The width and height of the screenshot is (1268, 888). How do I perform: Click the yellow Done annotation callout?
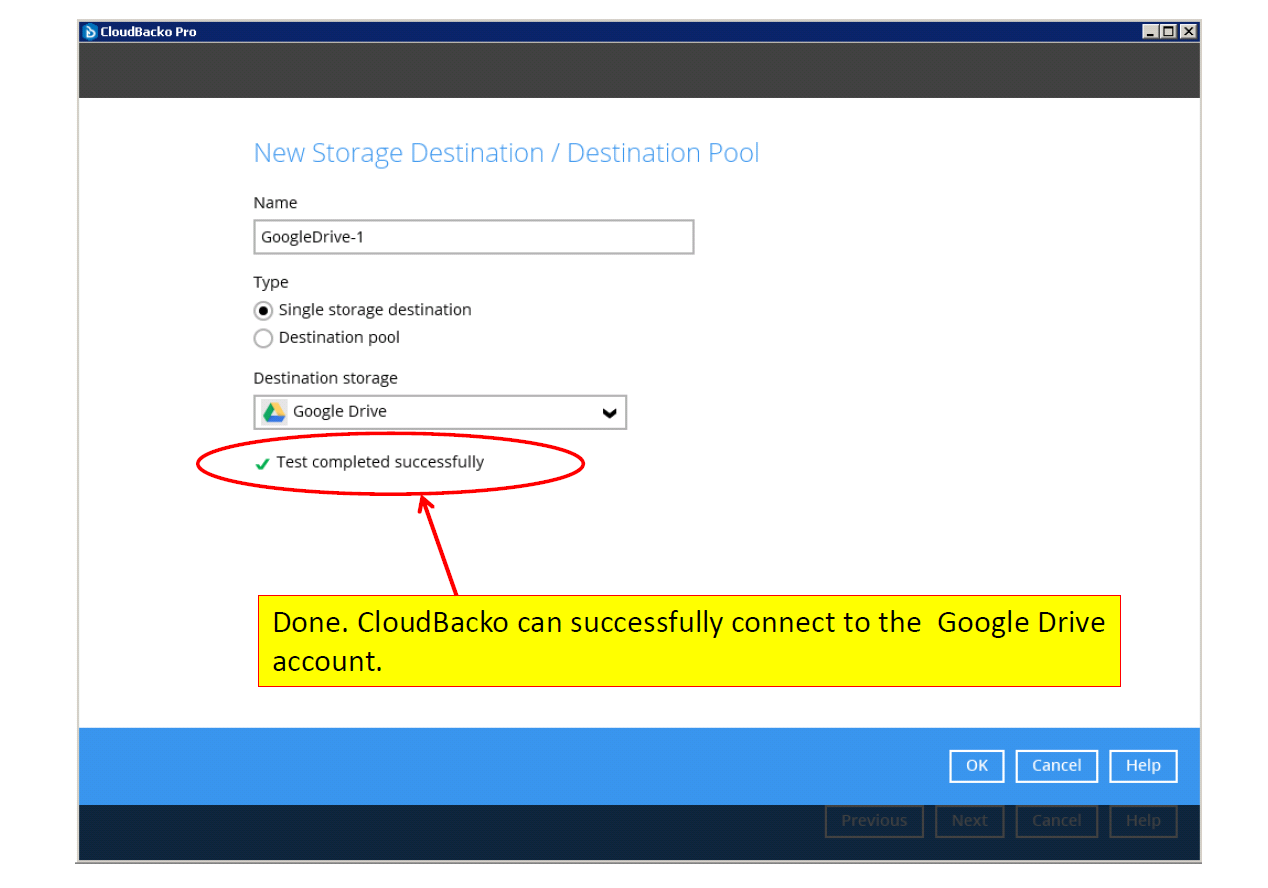pos(688,641)
